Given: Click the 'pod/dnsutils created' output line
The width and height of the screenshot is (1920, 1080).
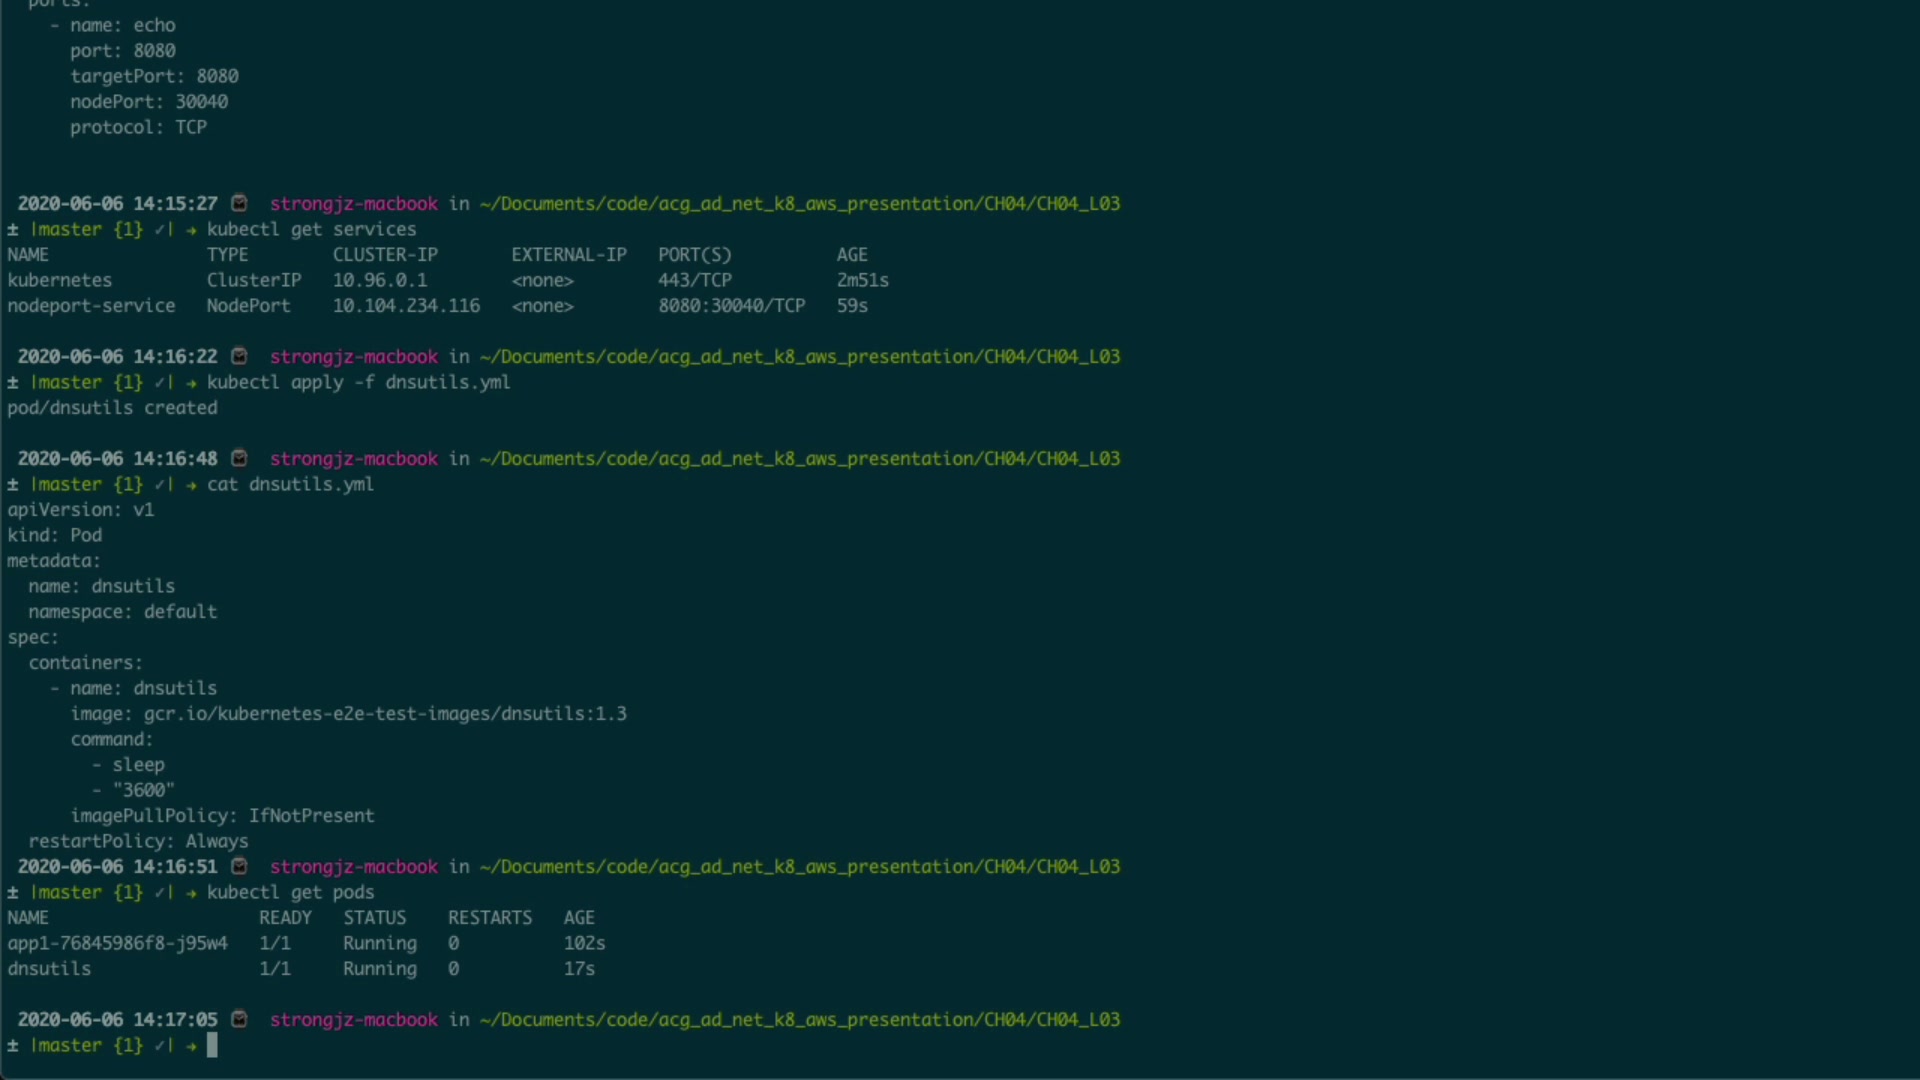Looking at the screenshot, I should click(x=112, y=407).
